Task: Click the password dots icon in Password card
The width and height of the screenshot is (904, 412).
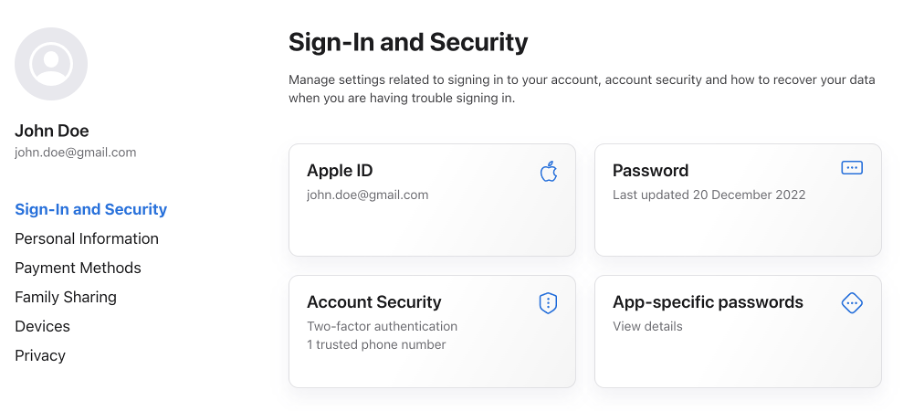Action: coord(852,168)
